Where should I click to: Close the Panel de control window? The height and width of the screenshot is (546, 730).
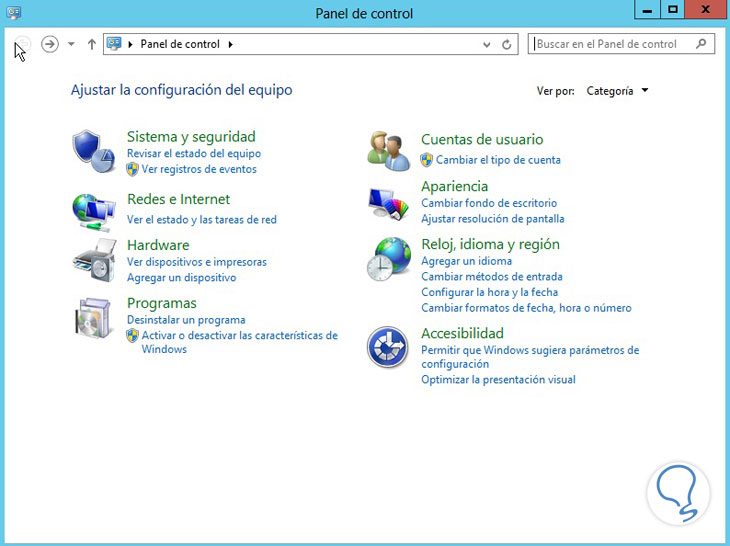(x=705, y=9)
